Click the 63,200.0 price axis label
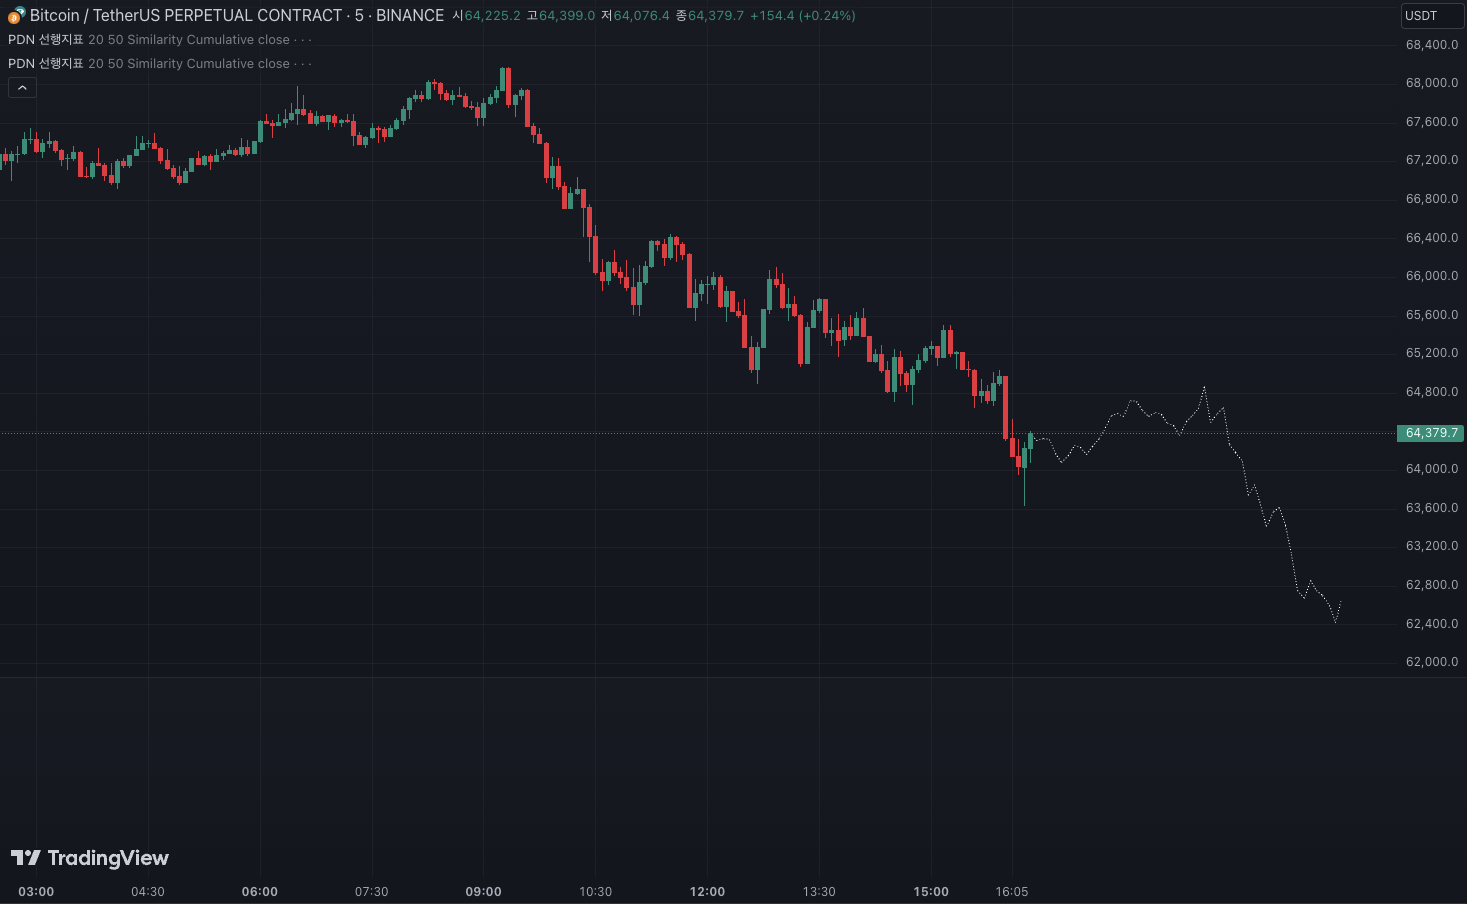The image size is (1467, 904). tap(1432, 546)
